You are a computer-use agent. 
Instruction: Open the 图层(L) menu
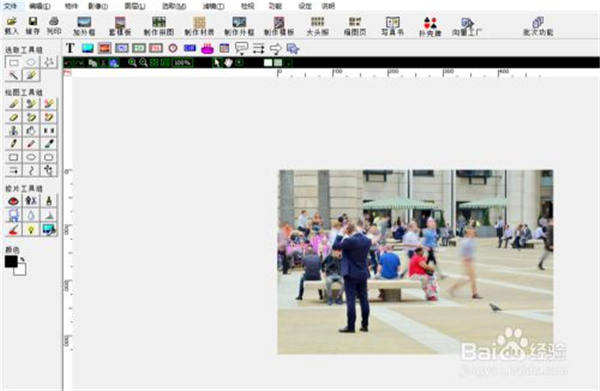135,6
